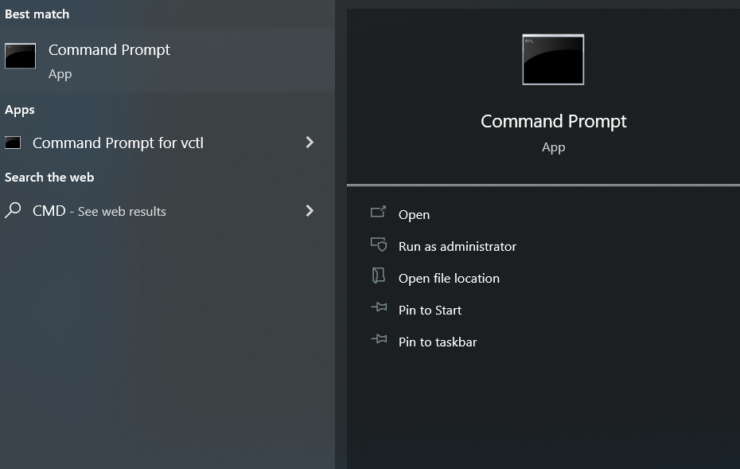Select the Open file location label
Image resolution: width=740 pixels, height=469 pixels.
[x=449, y=278]
